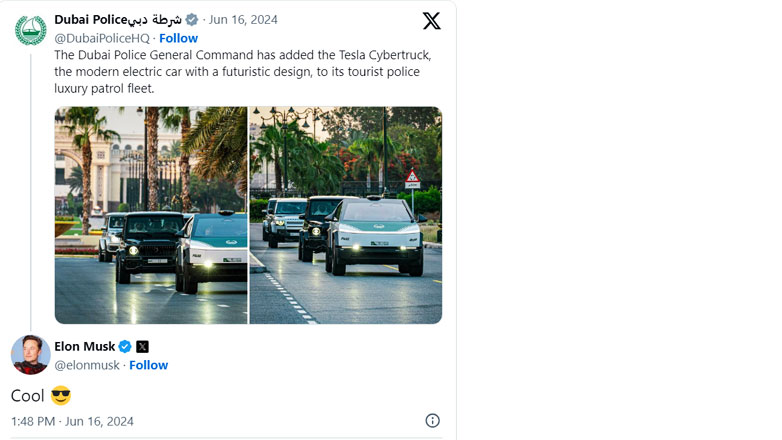Viewport: 782px width, 440px height.
Task: Open the Elon Musk display name link
Action: coord(84,347)
